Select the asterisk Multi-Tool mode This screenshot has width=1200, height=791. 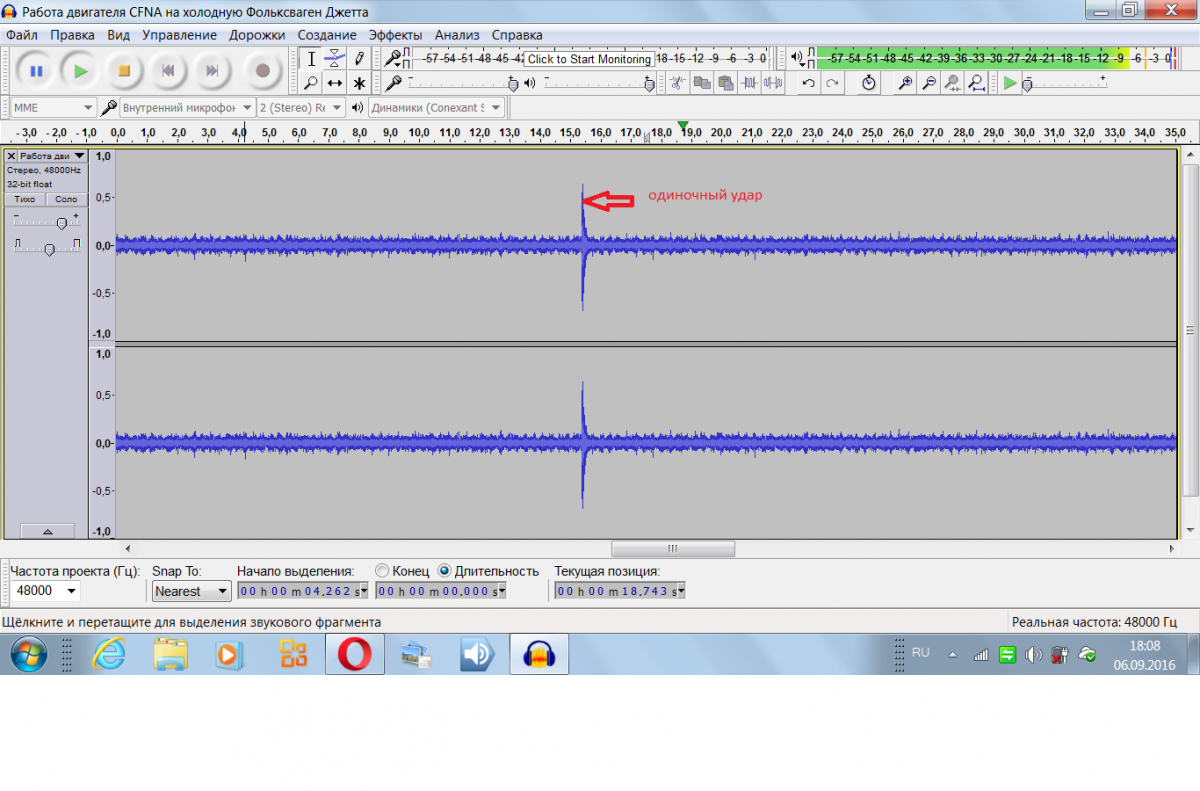[x=359, y=83]
